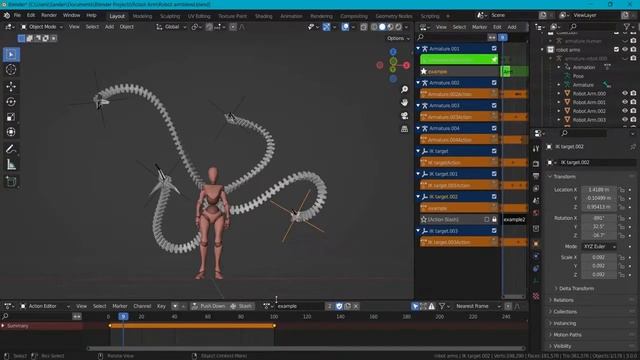Open the Object properties tab icon
The width and height of the screenshot is (640, 360).
click(x=536, y=244)
